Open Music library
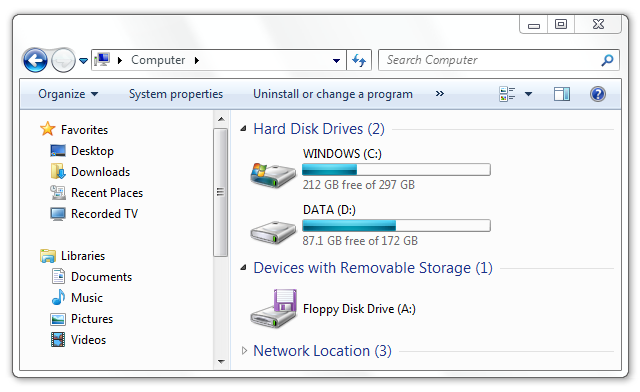The width and height of the screenshot is (640, 392). click(x=87, y=298)
